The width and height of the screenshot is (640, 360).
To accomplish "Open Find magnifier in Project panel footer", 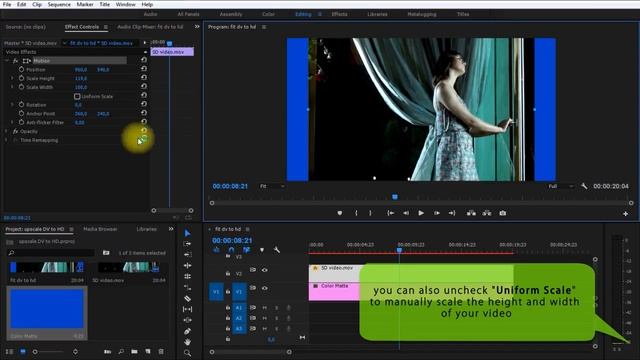I will tap(121, 351).
